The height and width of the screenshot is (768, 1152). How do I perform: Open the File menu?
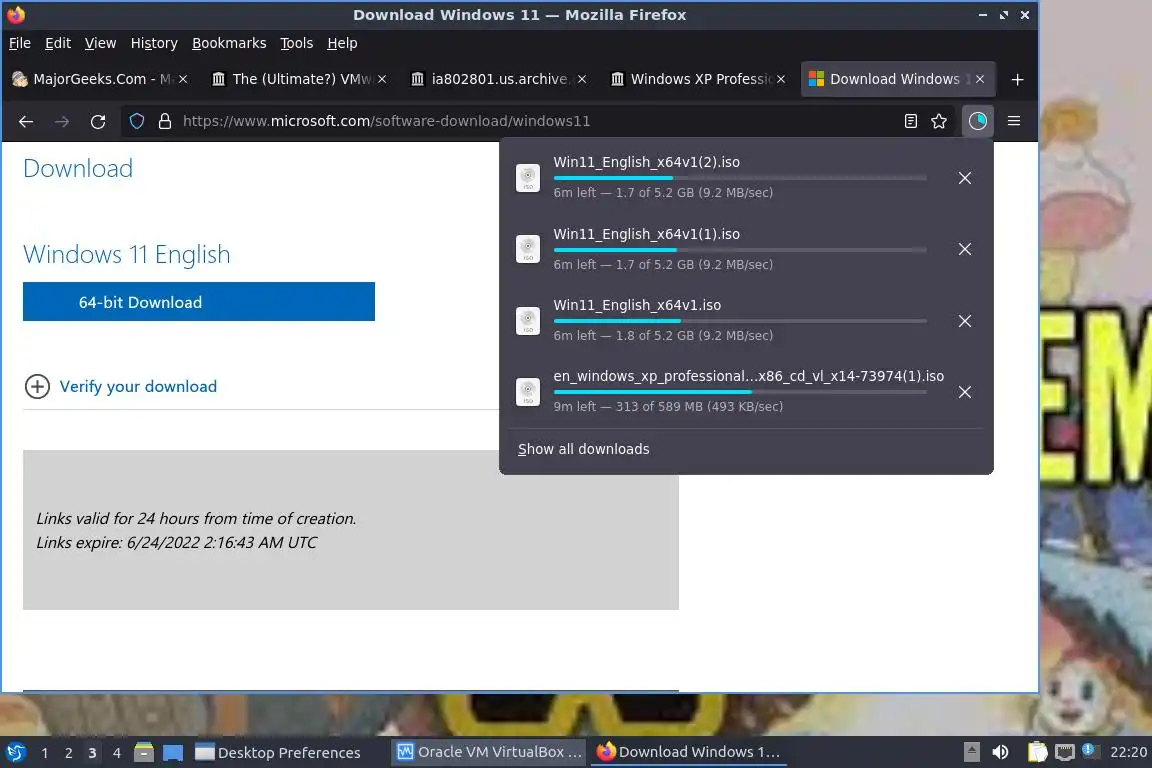coord(20,43)
